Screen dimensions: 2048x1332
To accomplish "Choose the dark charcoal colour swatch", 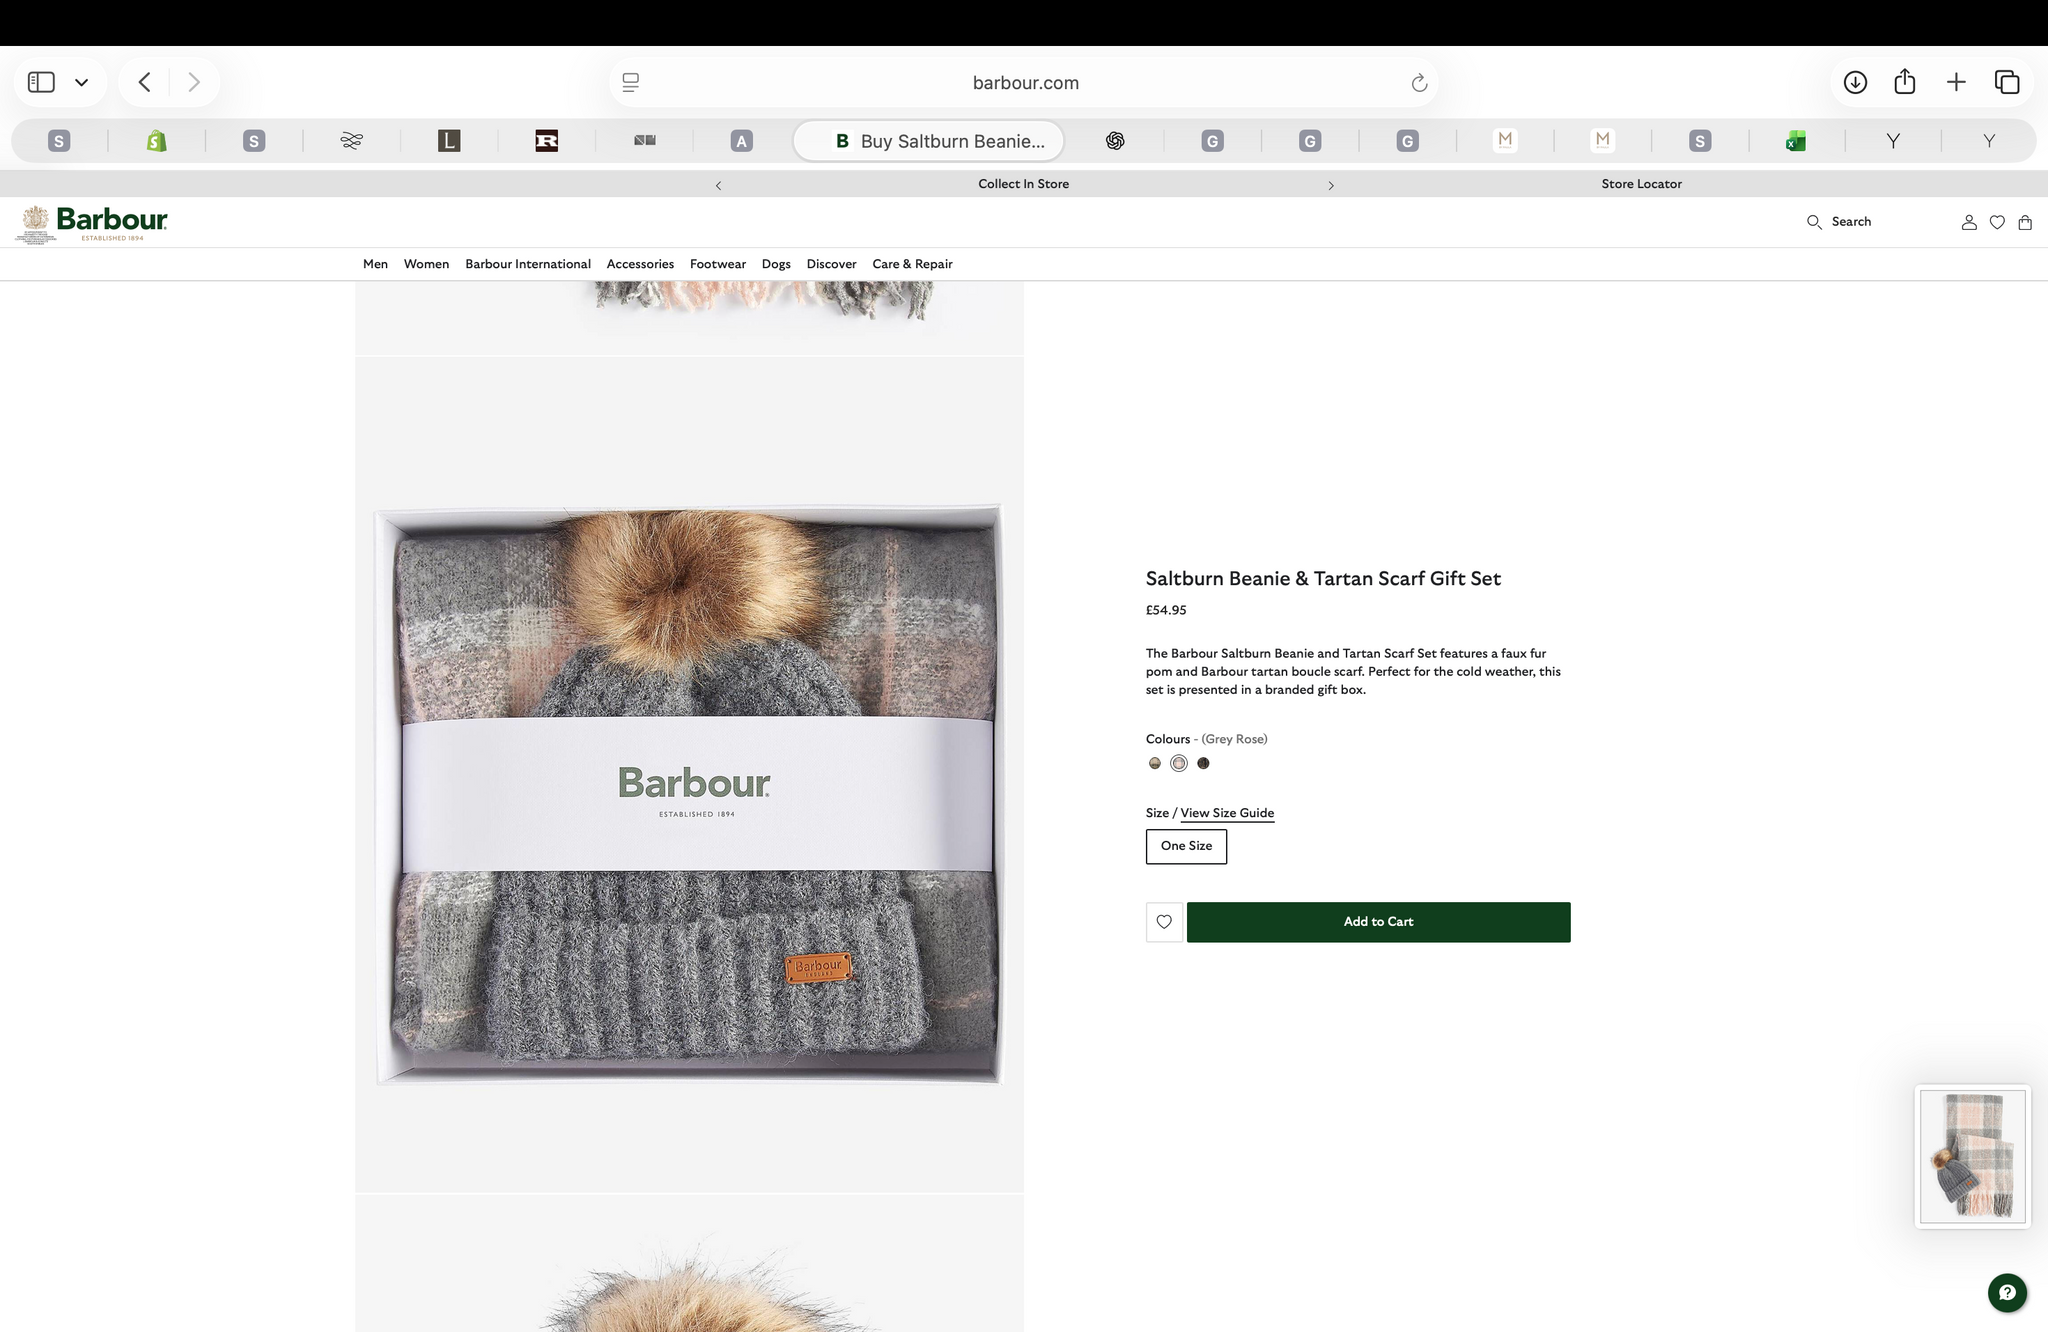I will [1203, 763].
